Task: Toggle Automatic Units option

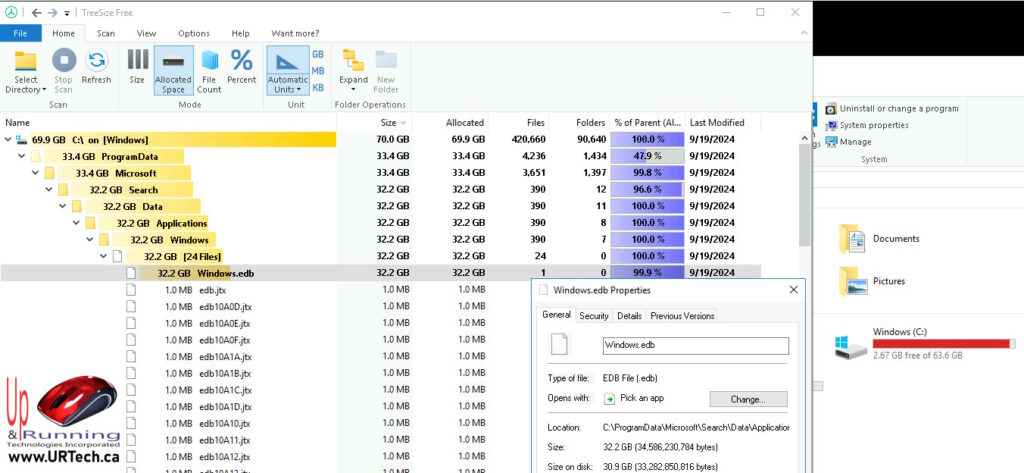Action: tap(288, 62)
